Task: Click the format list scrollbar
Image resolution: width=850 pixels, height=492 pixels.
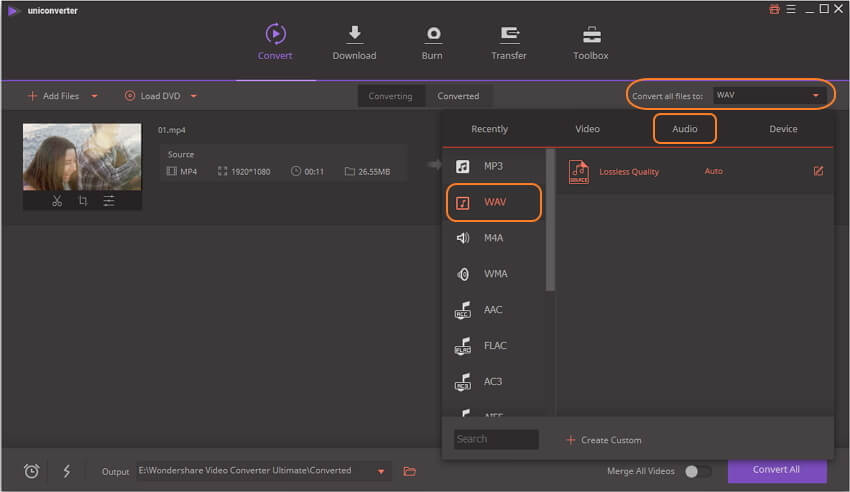Action: tap(550, 220)
